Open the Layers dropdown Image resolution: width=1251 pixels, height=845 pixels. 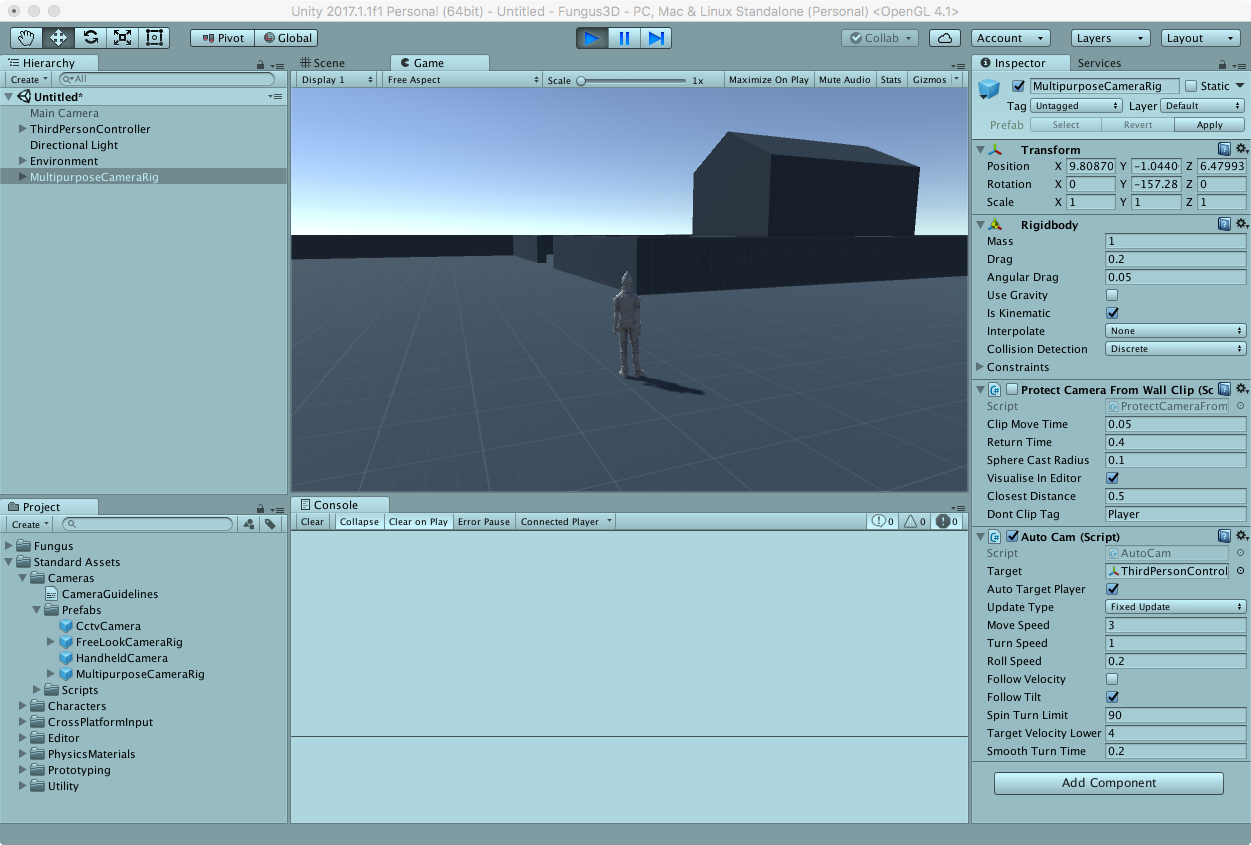point(1111,38)
